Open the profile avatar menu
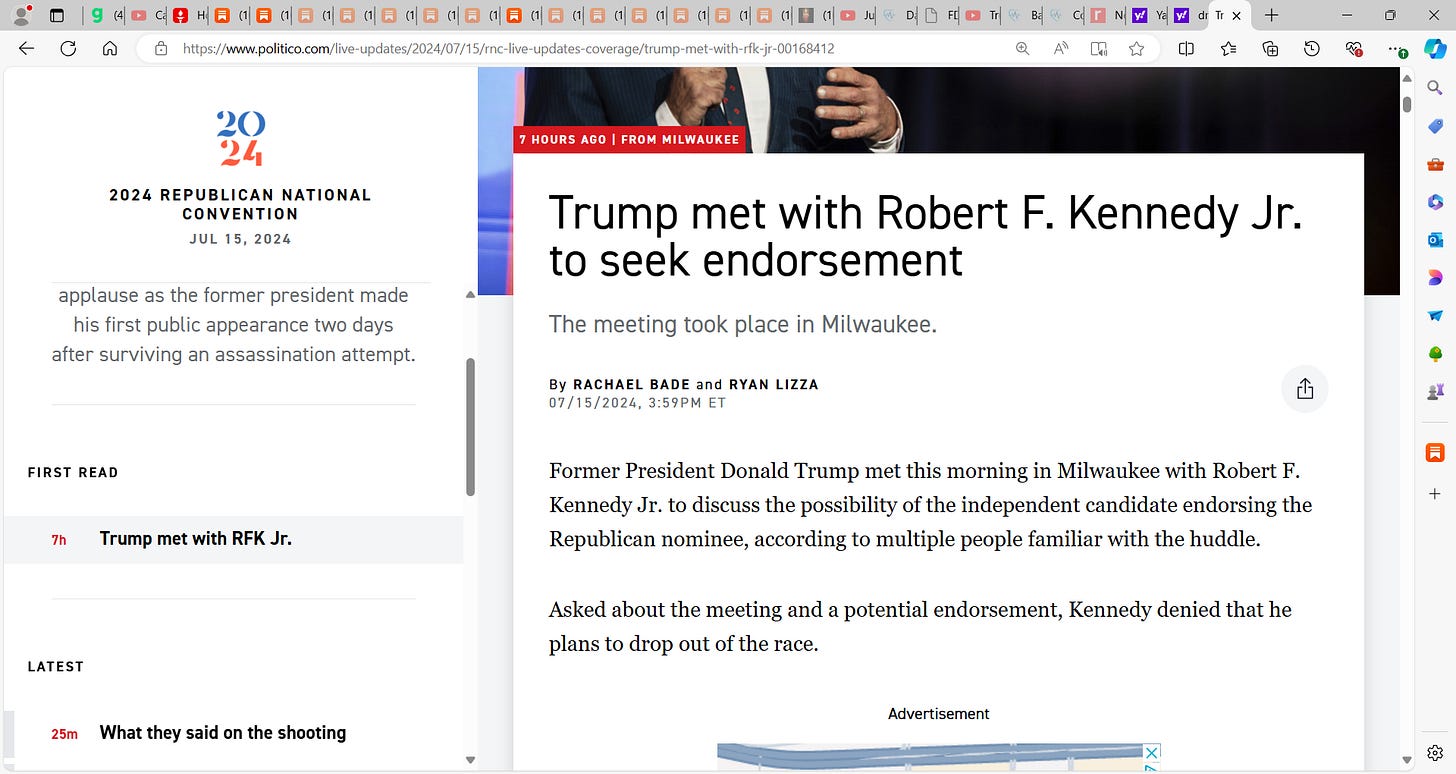This screenshot has height=774, width=1456. 20,15
